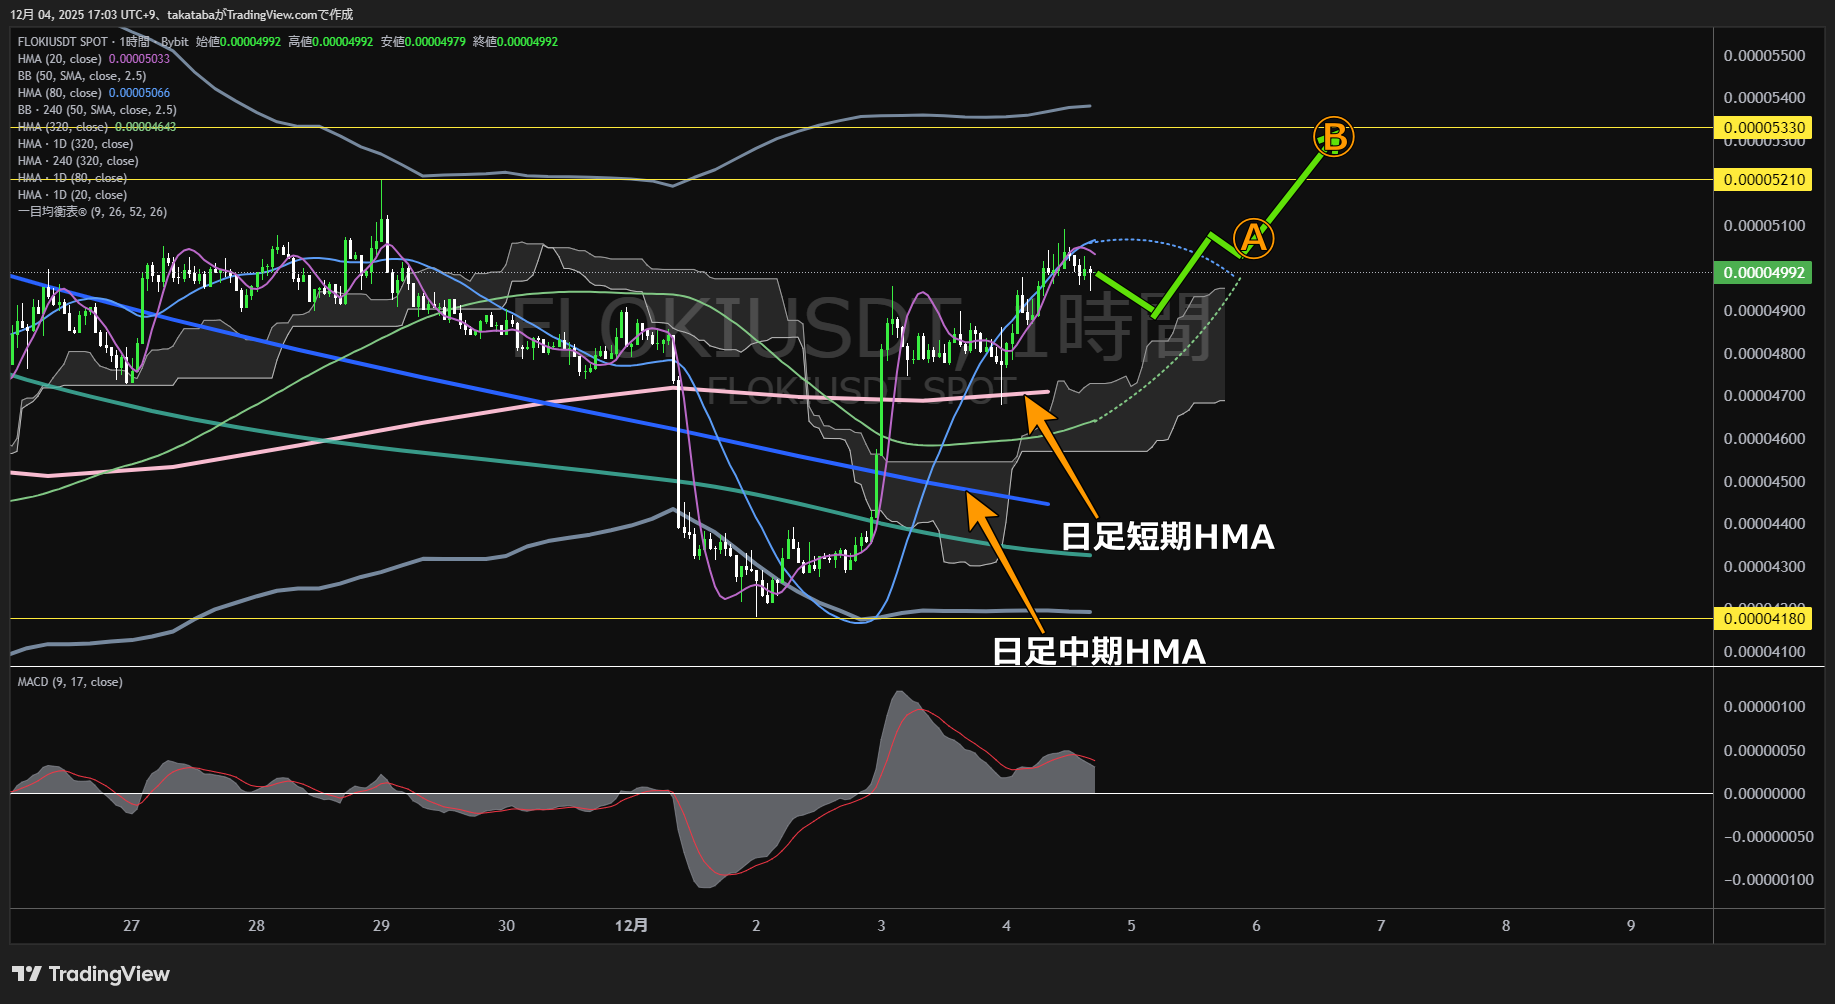This screenshot has width=1835, height=1004.
Task: Click the HMA (80, close) legend entry
Action: [93, 93]
